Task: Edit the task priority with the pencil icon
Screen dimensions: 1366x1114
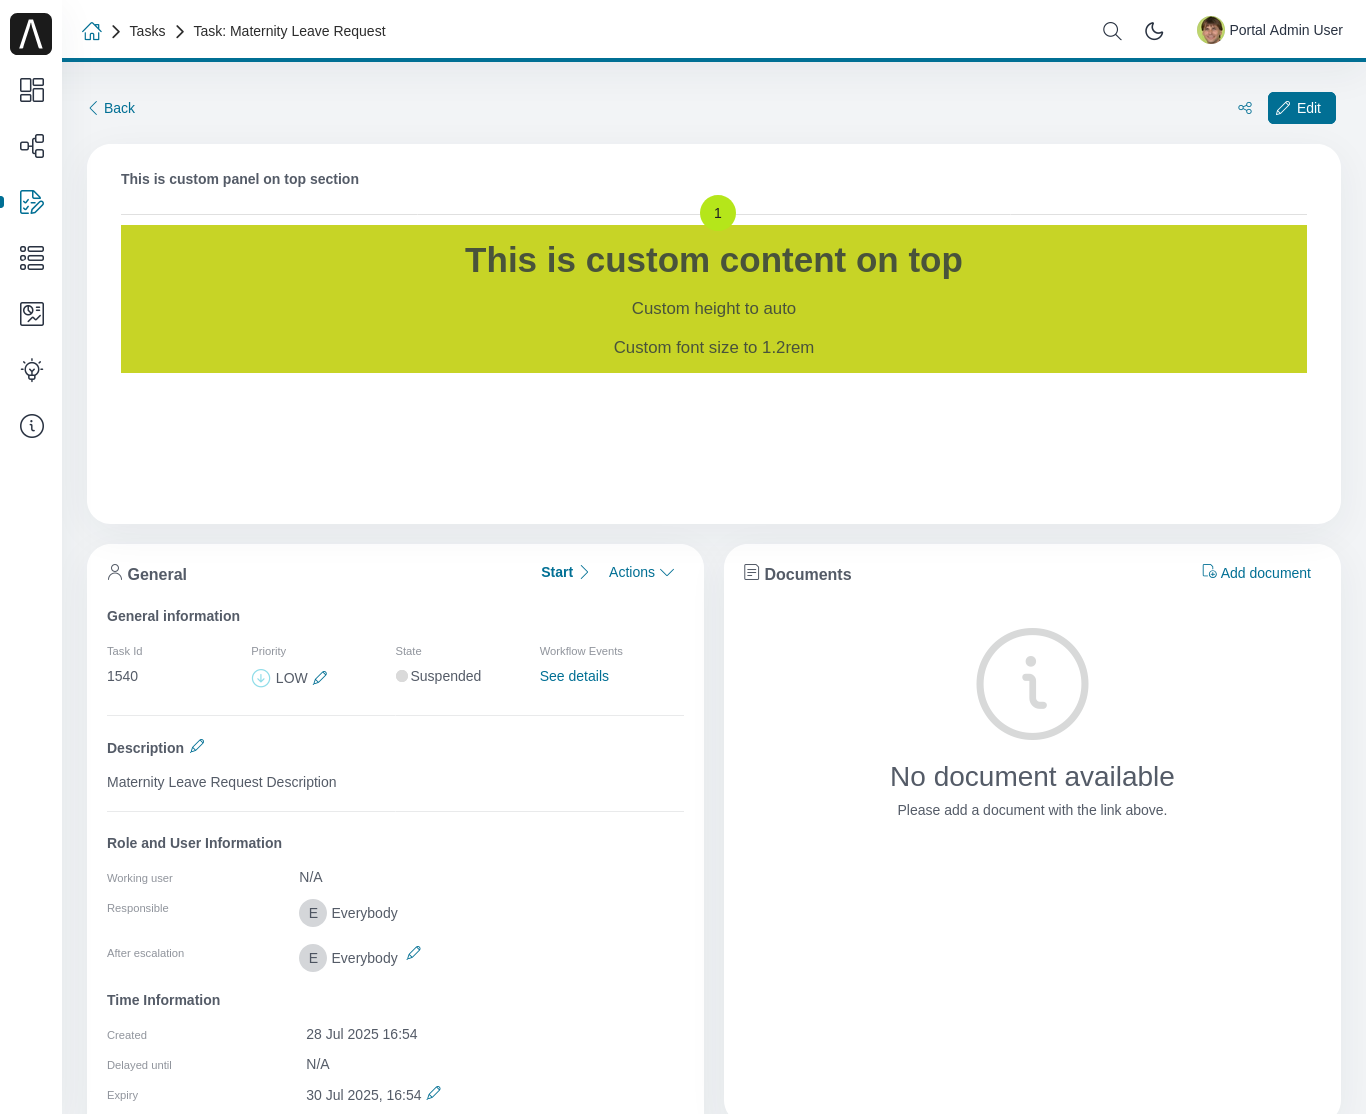Action: point(320,677)
